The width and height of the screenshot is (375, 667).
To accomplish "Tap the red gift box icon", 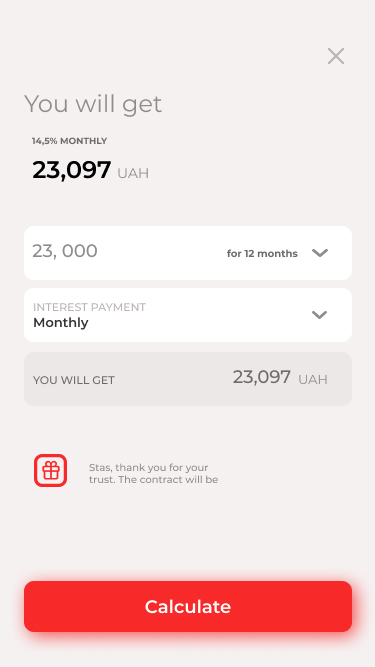I will 51,470.
